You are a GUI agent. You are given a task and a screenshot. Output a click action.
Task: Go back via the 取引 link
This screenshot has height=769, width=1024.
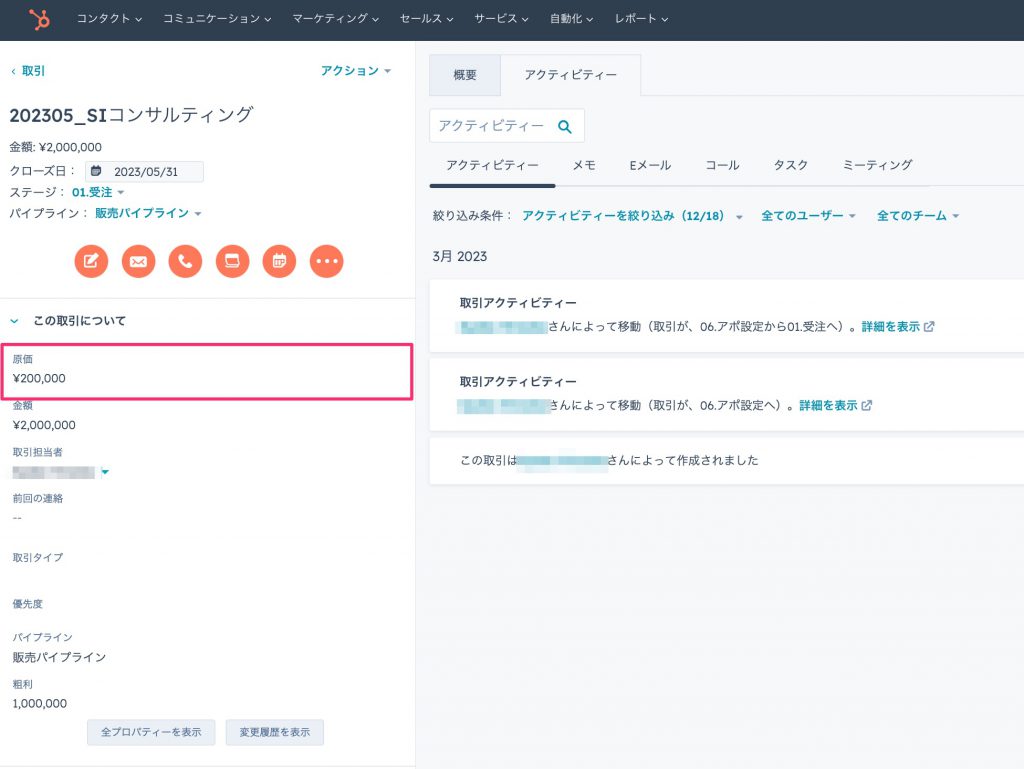(28, 71)
